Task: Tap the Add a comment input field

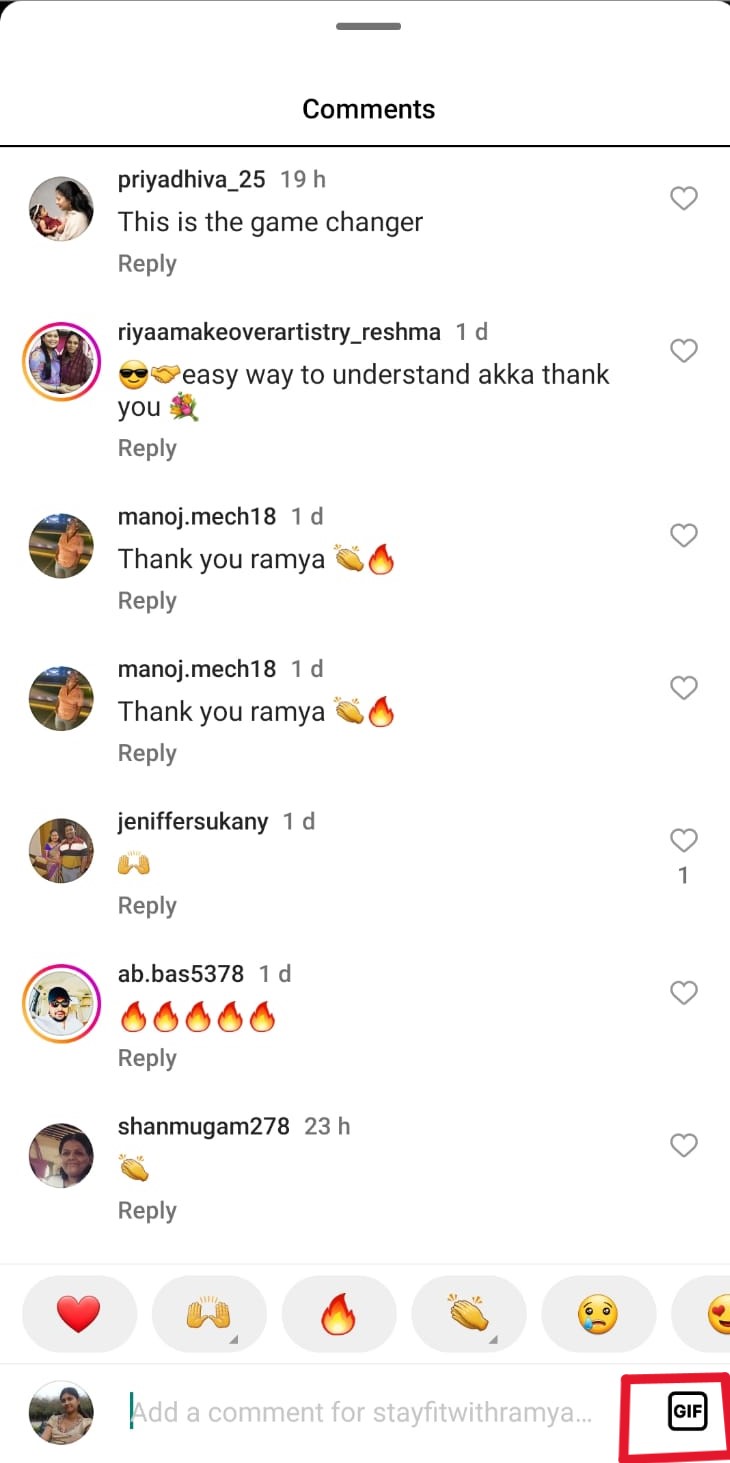Action: [360, 1413]
